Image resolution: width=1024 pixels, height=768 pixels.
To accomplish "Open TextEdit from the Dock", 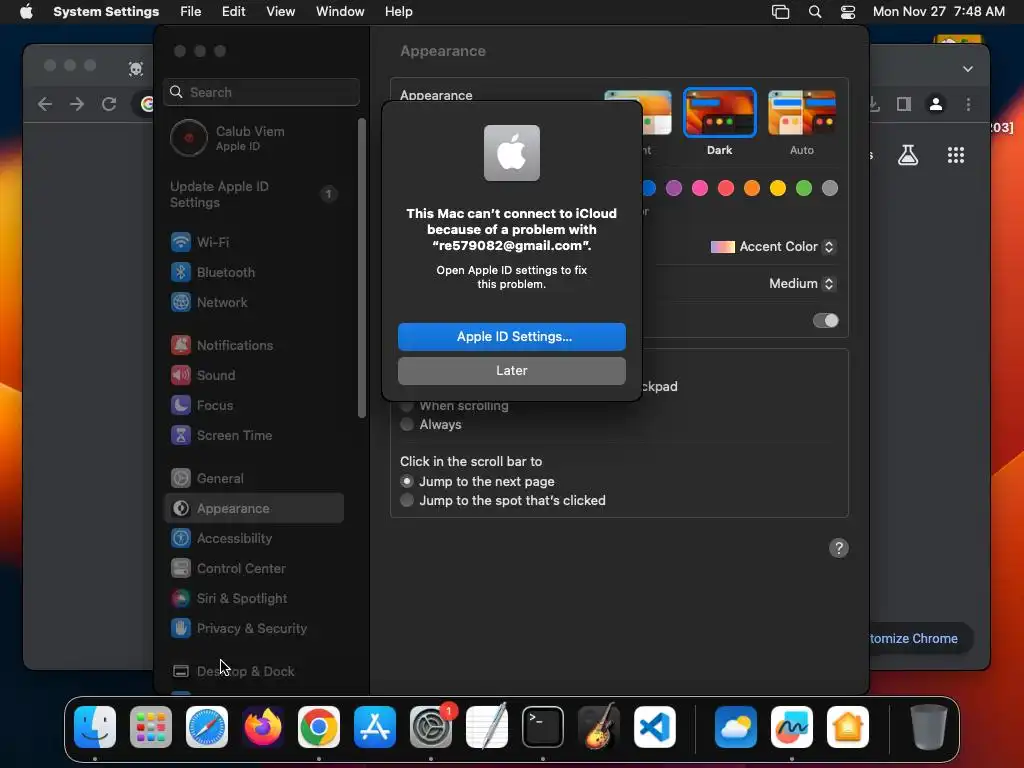I will click(487, 727).
